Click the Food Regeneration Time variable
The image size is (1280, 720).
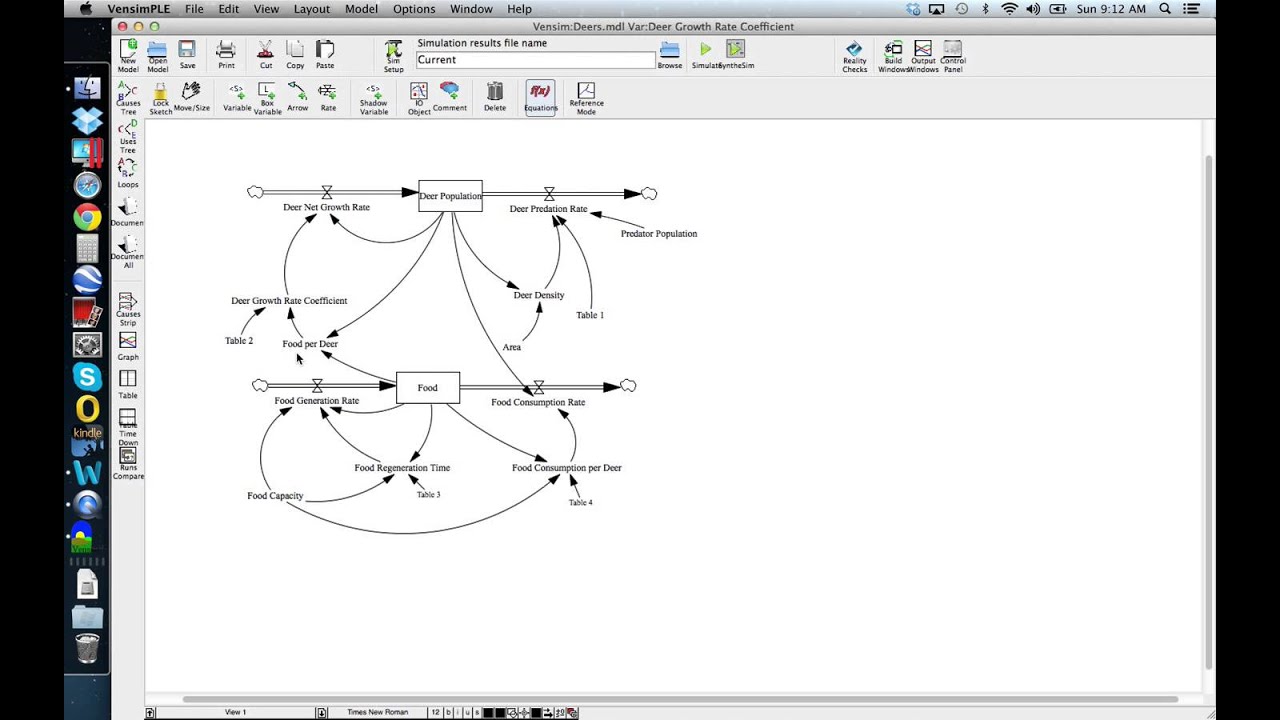(402, 467)
